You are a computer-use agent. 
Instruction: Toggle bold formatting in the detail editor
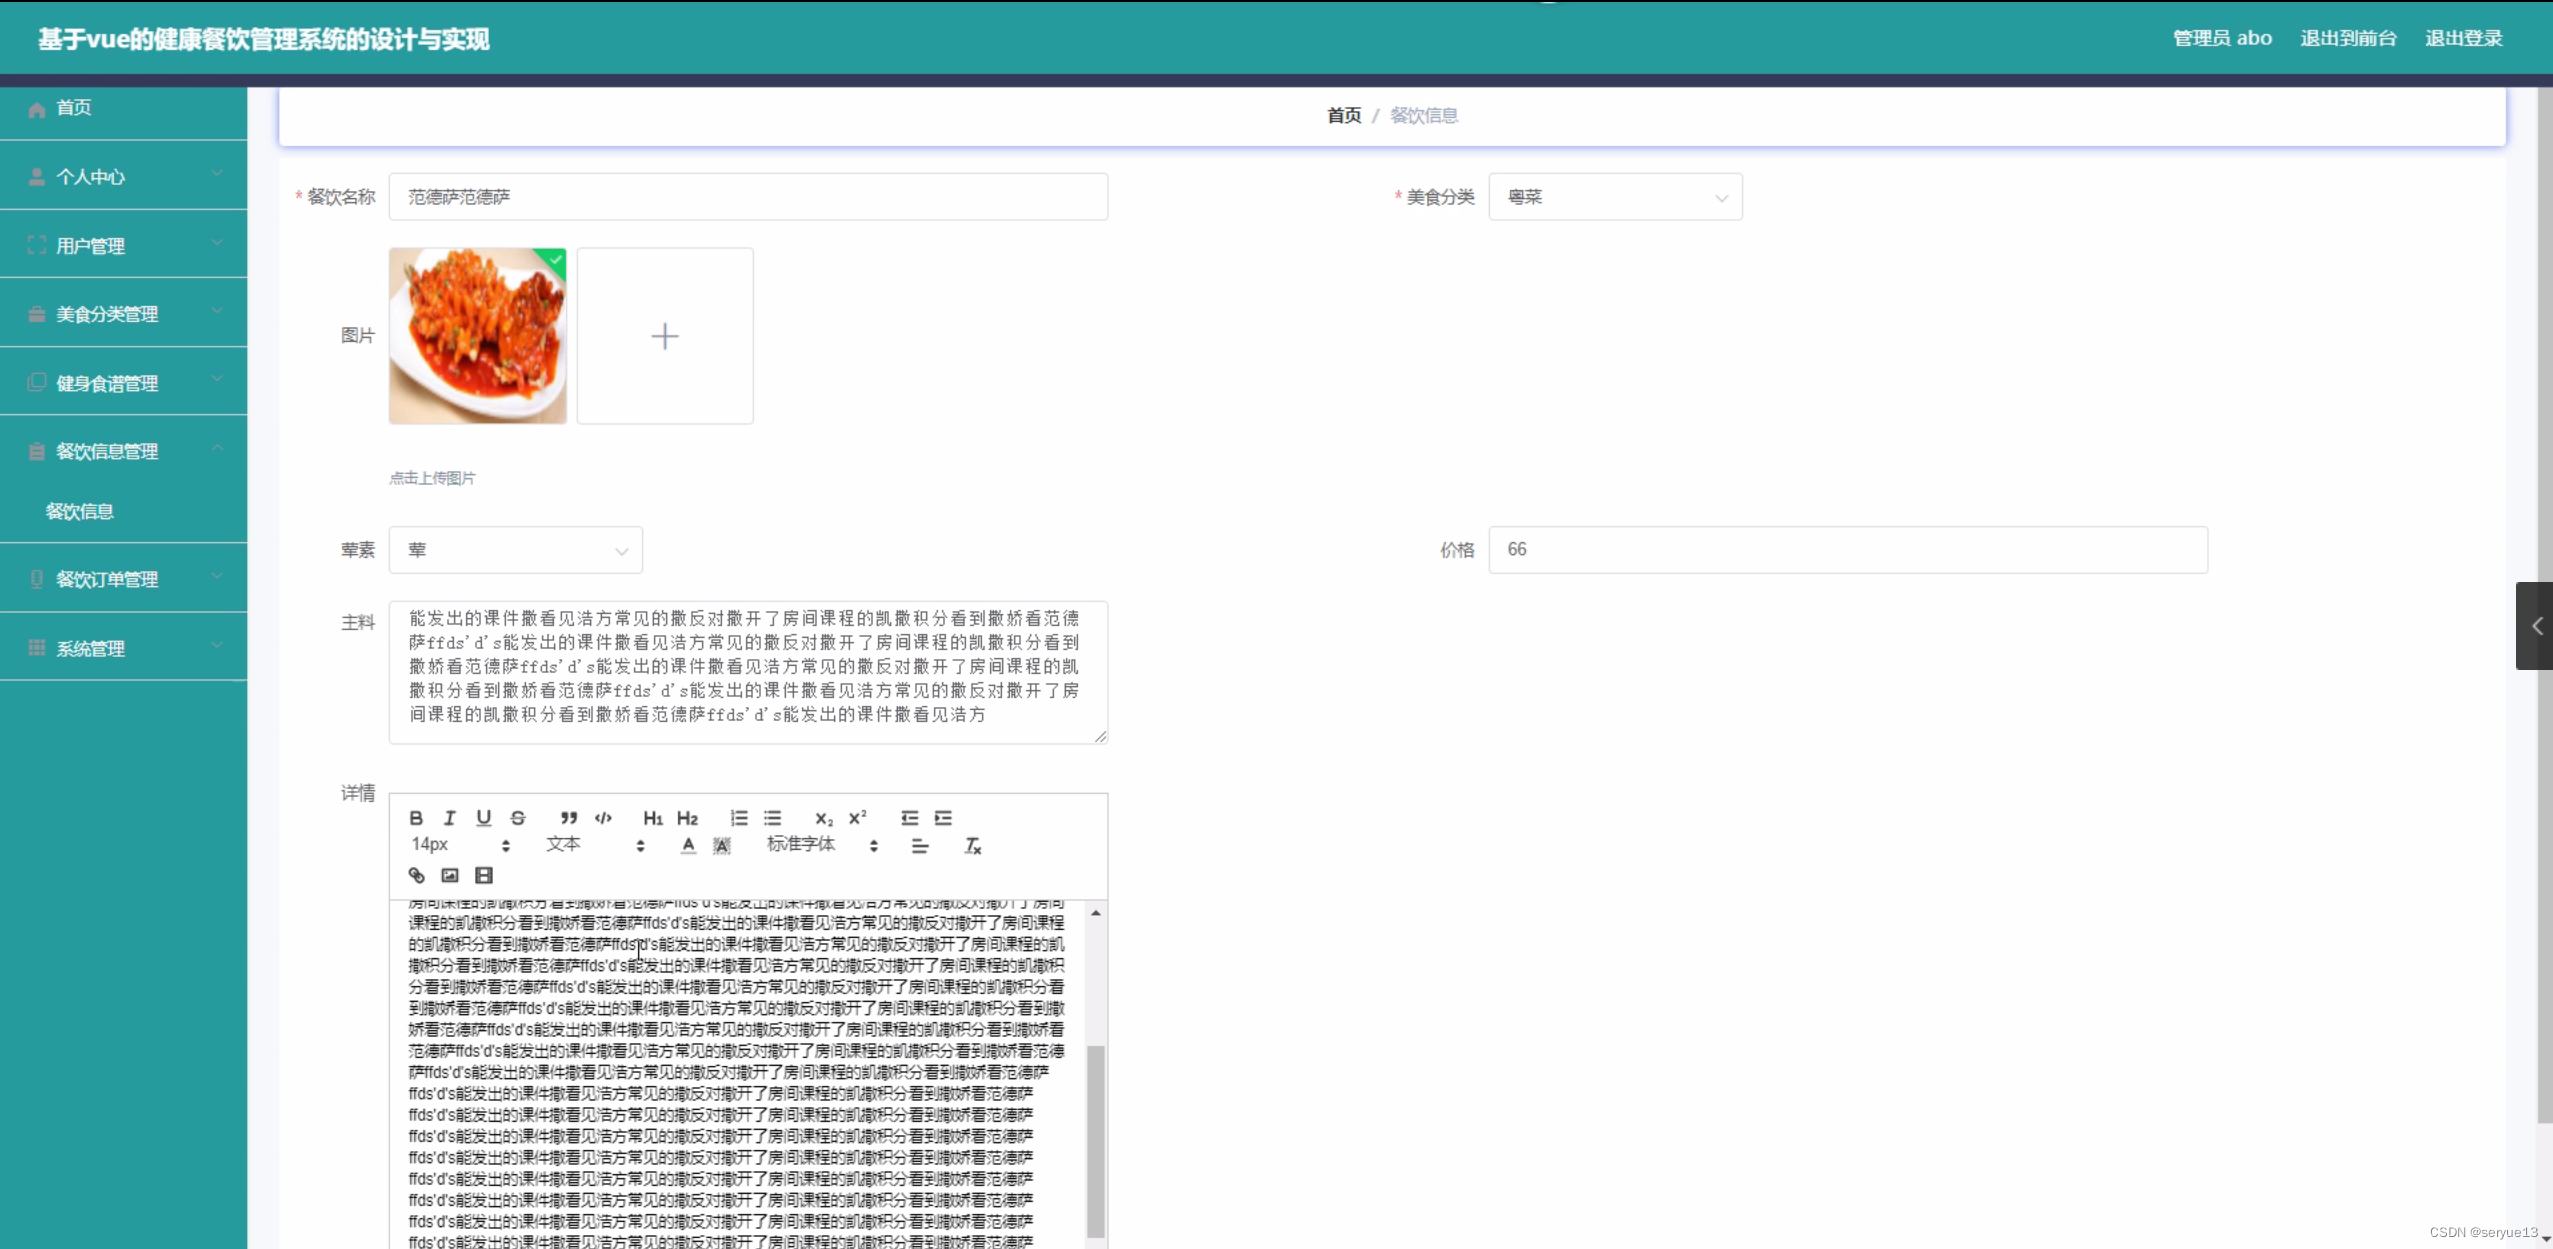pyautogui.click(x=416, y=818)
